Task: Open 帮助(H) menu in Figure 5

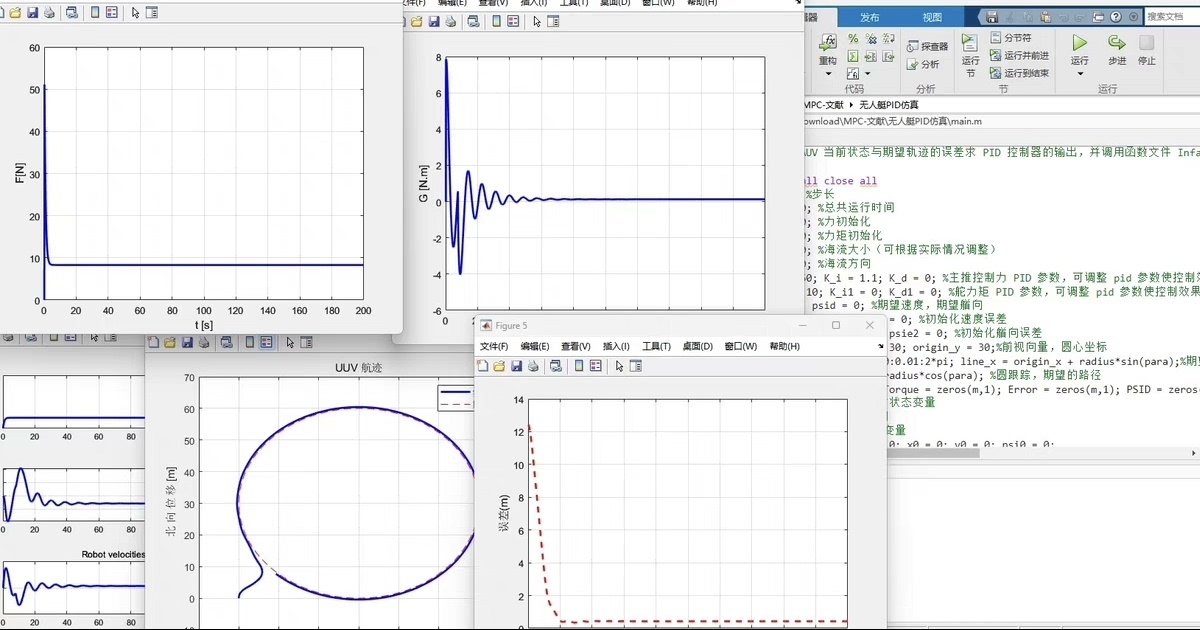Action: coord(784,347)
